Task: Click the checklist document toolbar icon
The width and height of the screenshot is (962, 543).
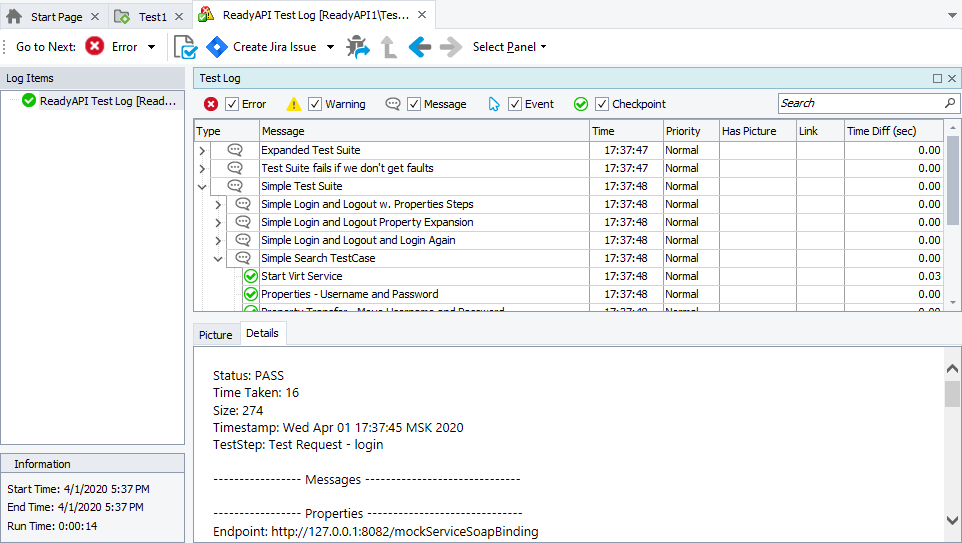Action: (185, 47)
